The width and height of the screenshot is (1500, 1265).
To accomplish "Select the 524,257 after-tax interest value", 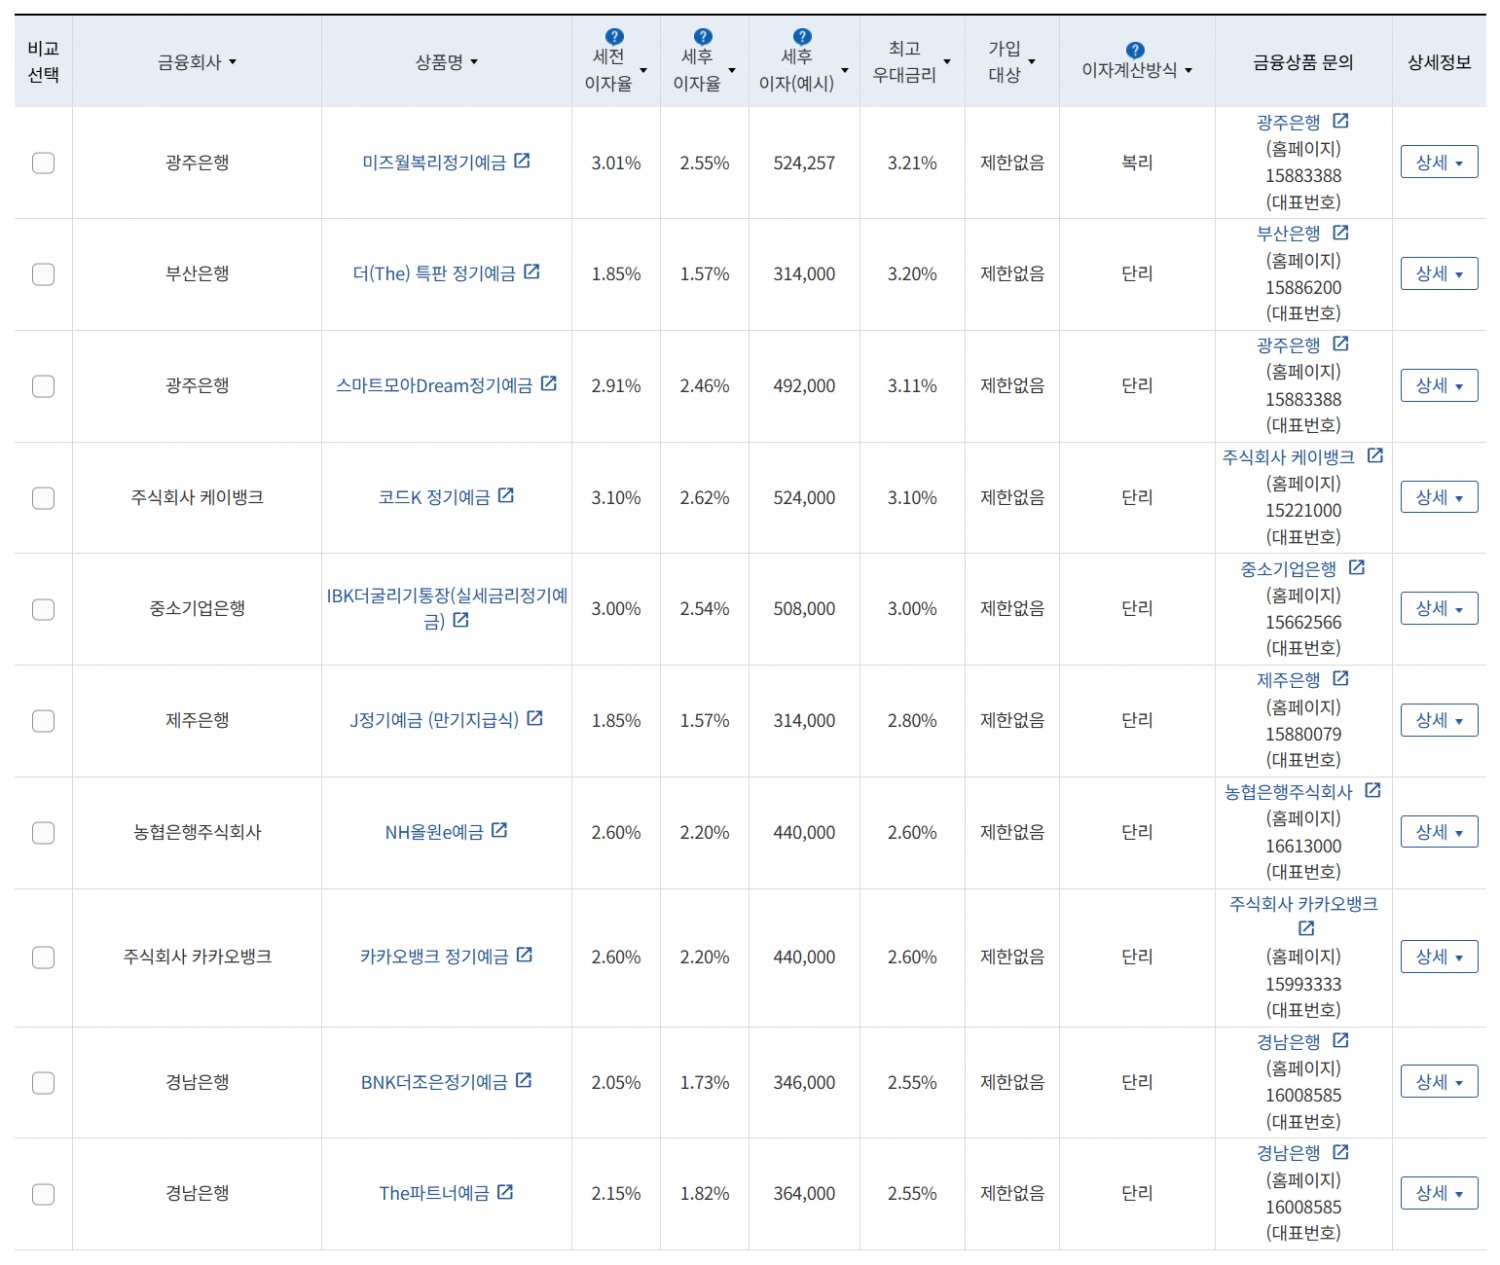I will [804, 163].
